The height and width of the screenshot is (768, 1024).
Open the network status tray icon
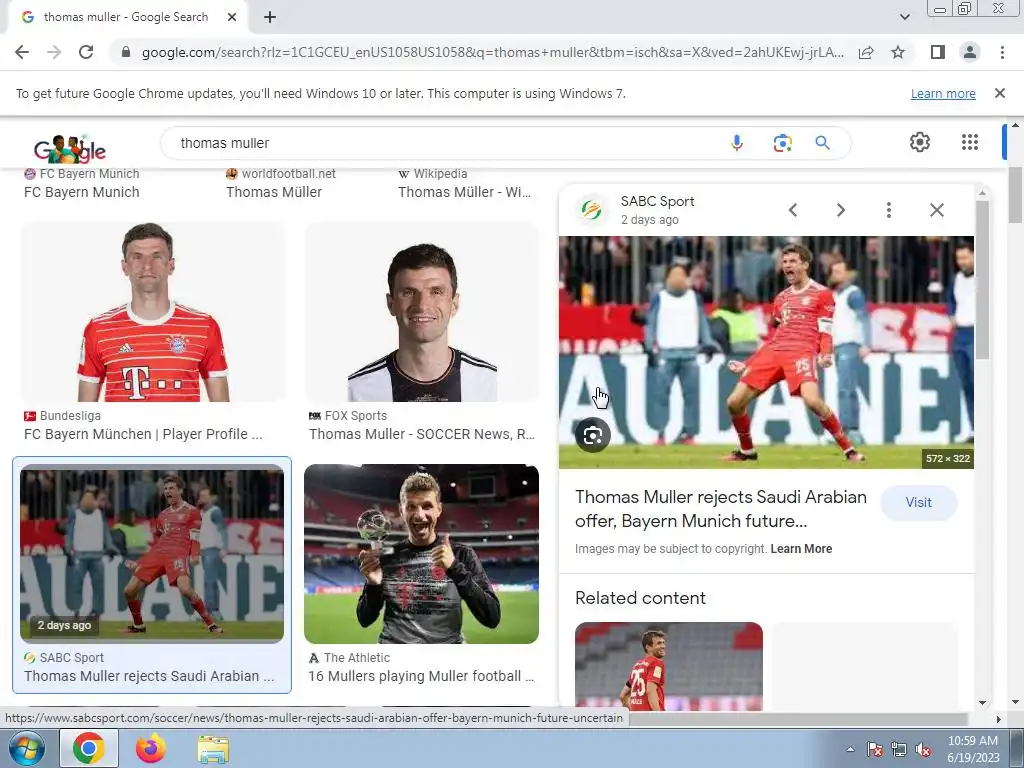899,750
